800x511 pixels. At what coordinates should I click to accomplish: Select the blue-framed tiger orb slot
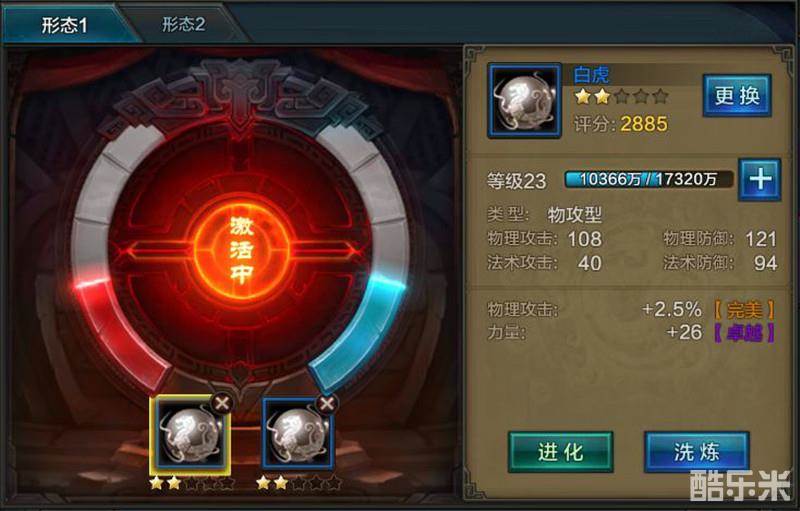(x=298, y=433)
